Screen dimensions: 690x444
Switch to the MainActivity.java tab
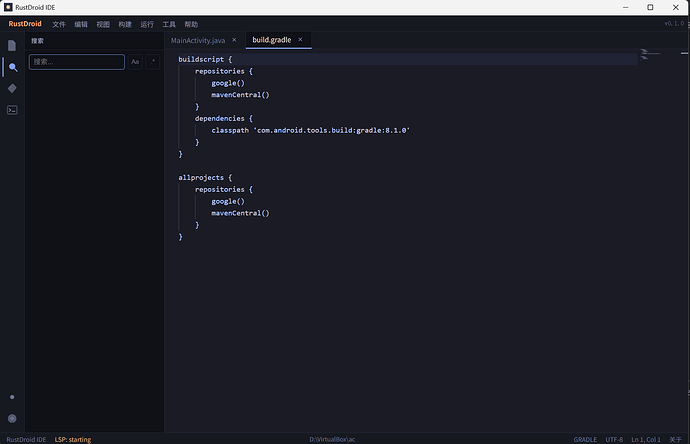(x=198, y=40)
